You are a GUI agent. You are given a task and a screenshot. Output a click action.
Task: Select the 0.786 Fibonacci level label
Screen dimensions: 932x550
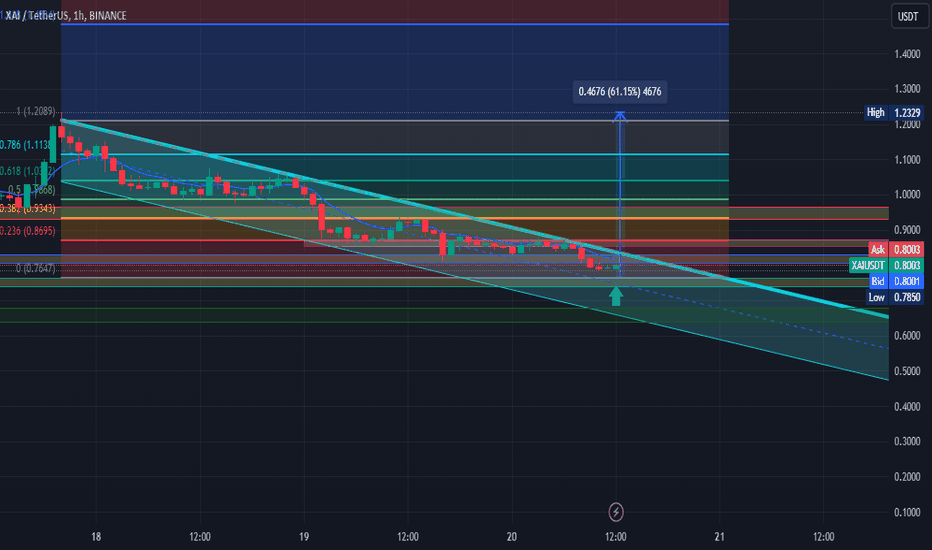click(26, 144)
